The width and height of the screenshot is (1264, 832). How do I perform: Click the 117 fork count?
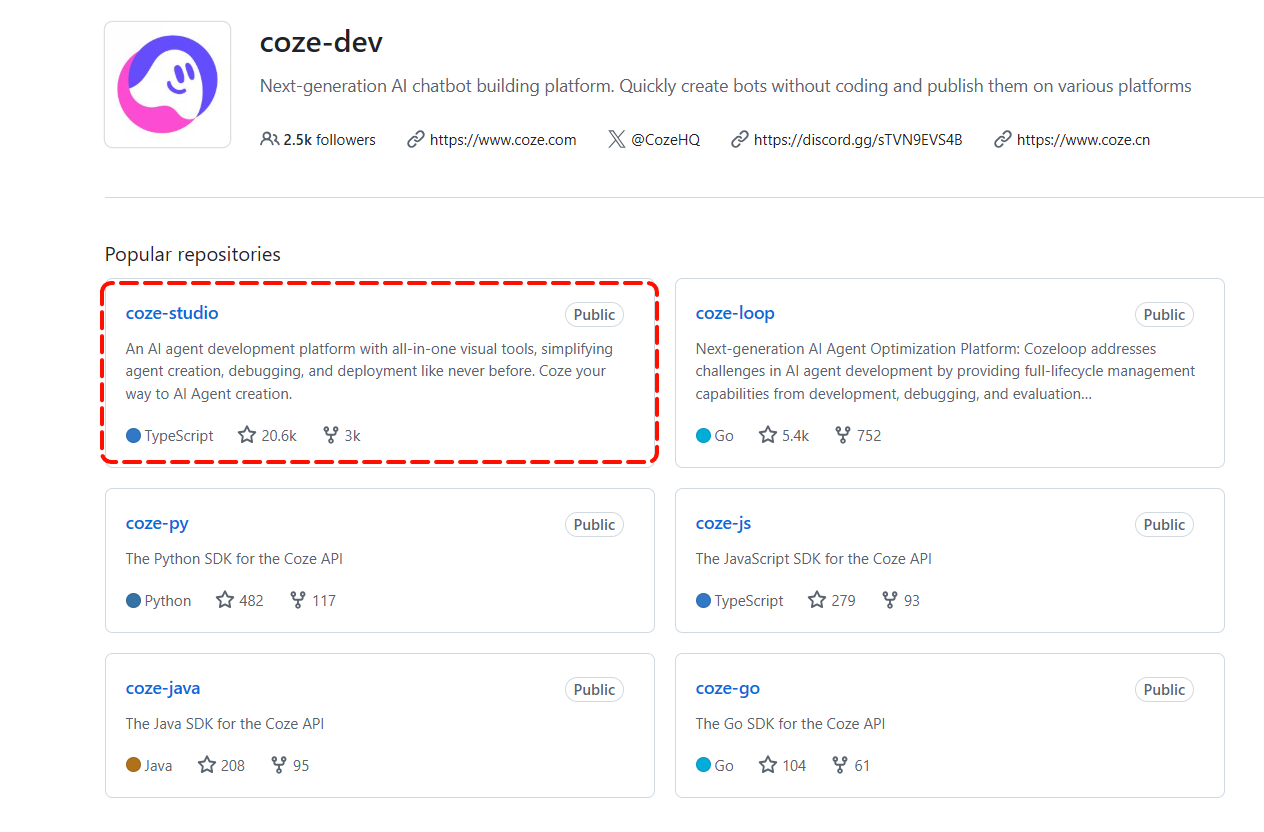[x=324, y=601]
